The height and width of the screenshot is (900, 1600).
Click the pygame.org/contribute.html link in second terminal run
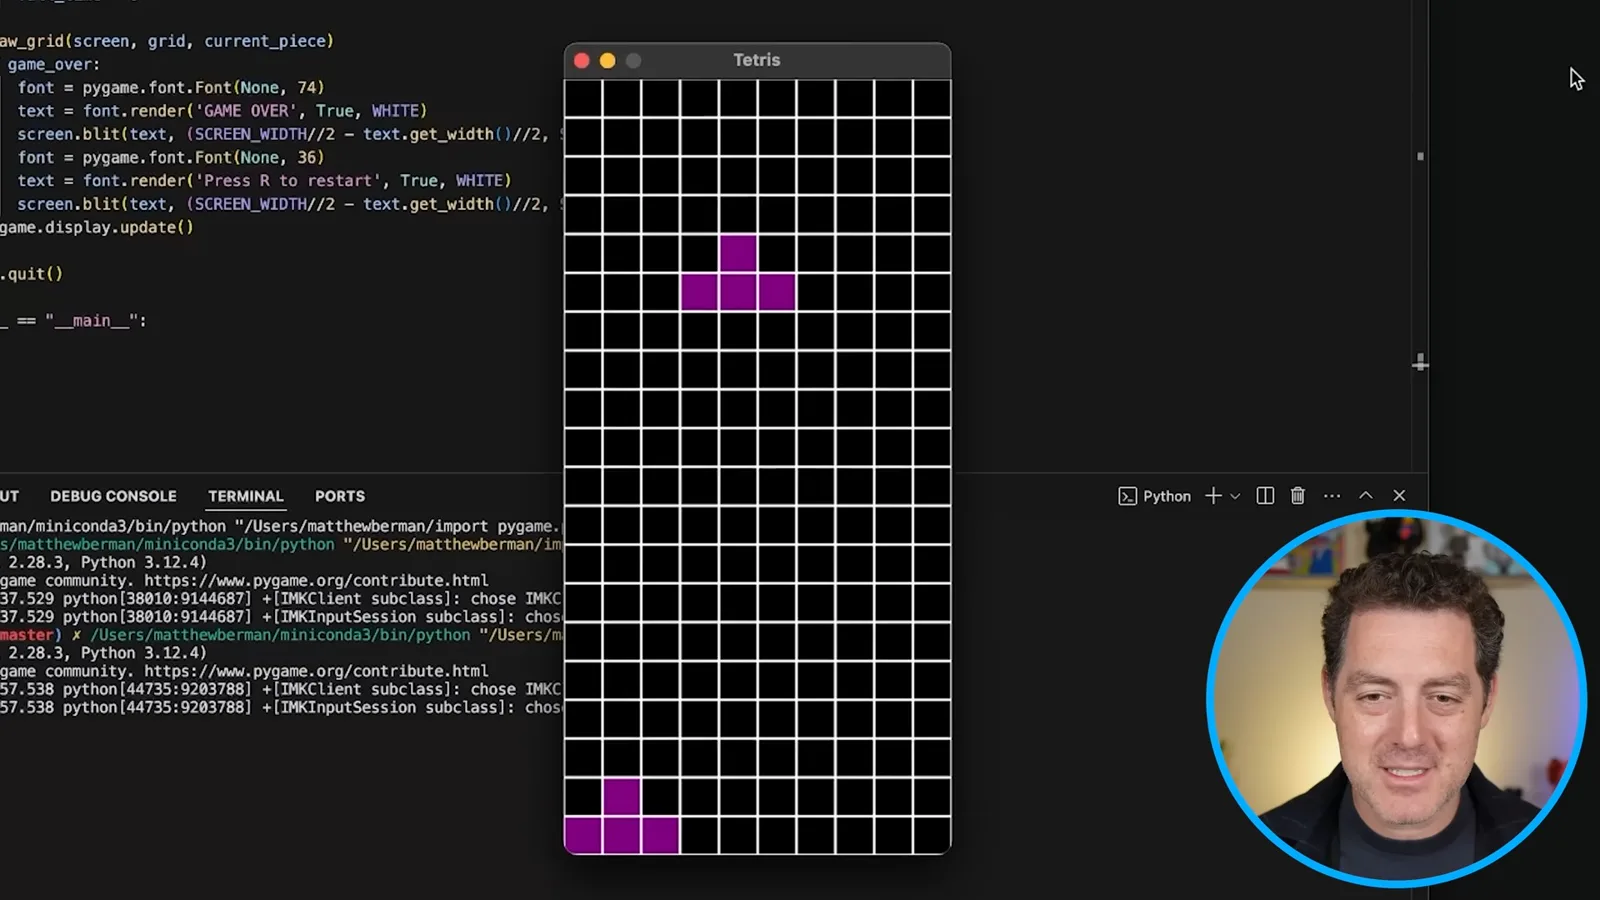tap(316, 671)
